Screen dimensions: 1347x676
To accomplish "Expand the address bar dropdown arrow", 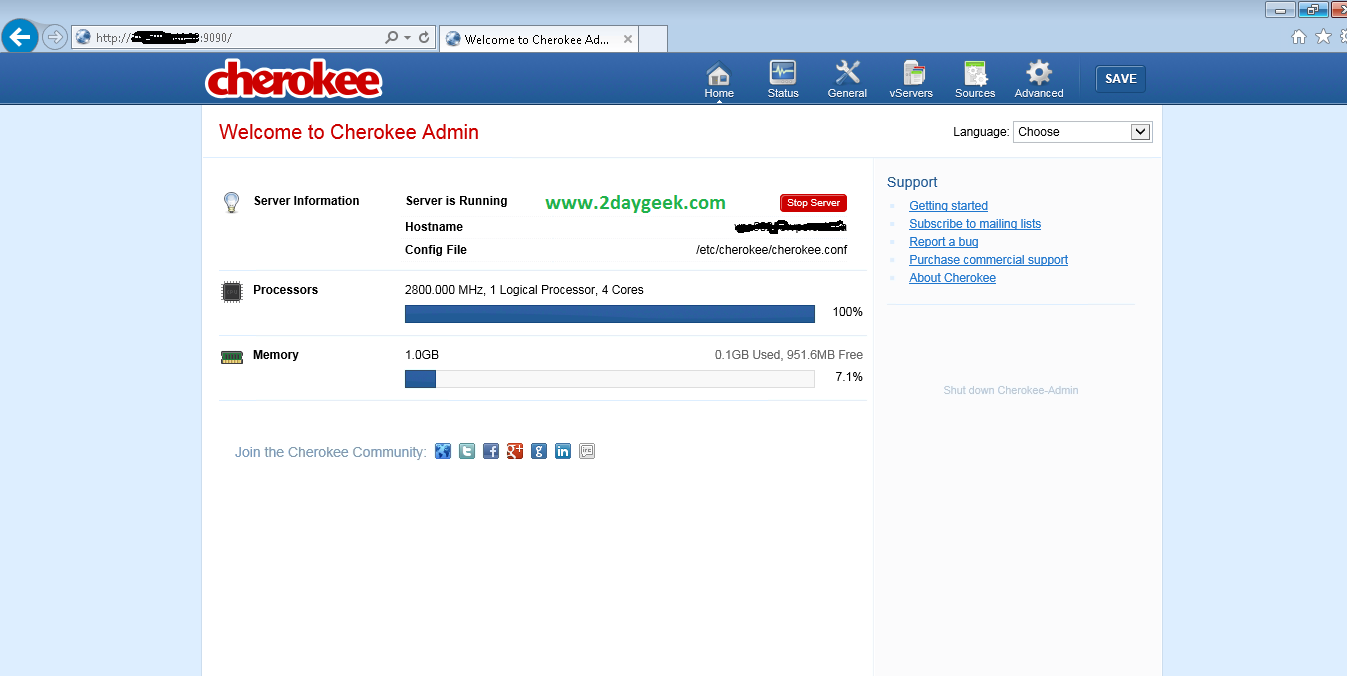I will pos(408,37).
